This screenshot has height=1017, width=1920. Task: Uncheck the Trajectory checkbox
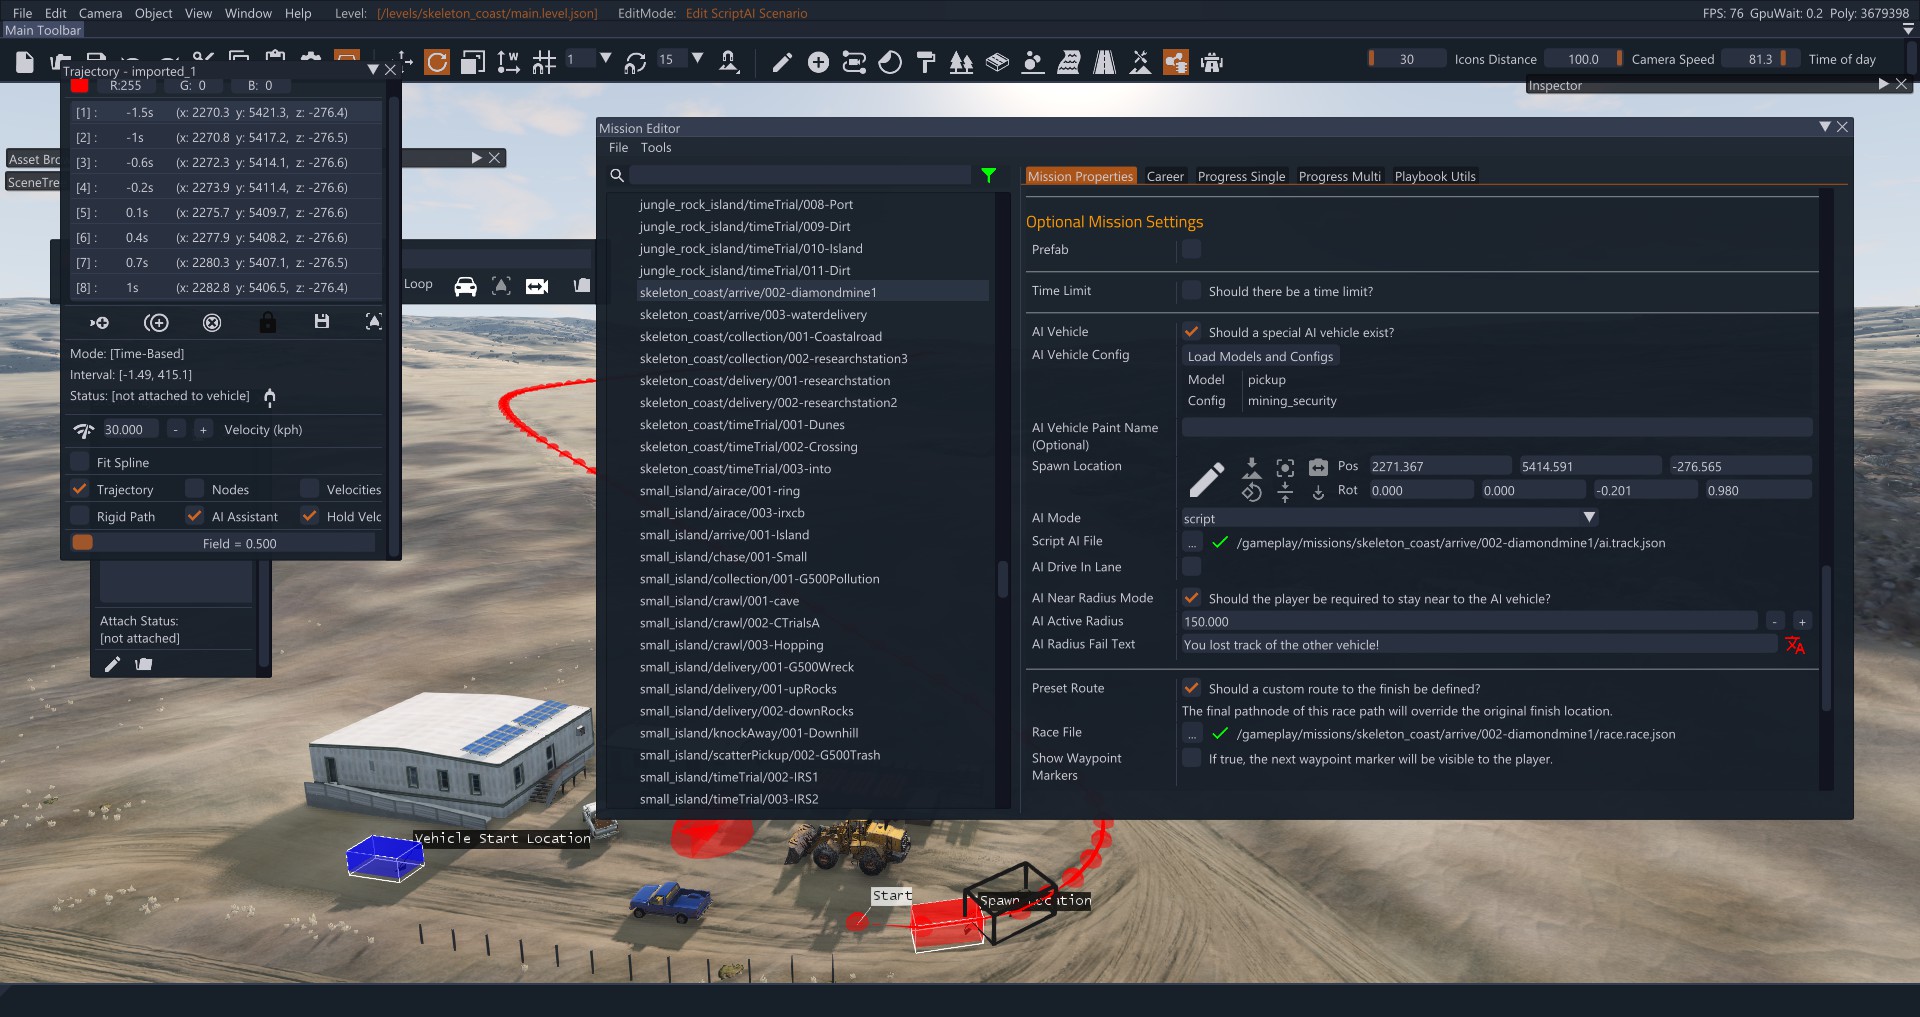tap(80, 489)
